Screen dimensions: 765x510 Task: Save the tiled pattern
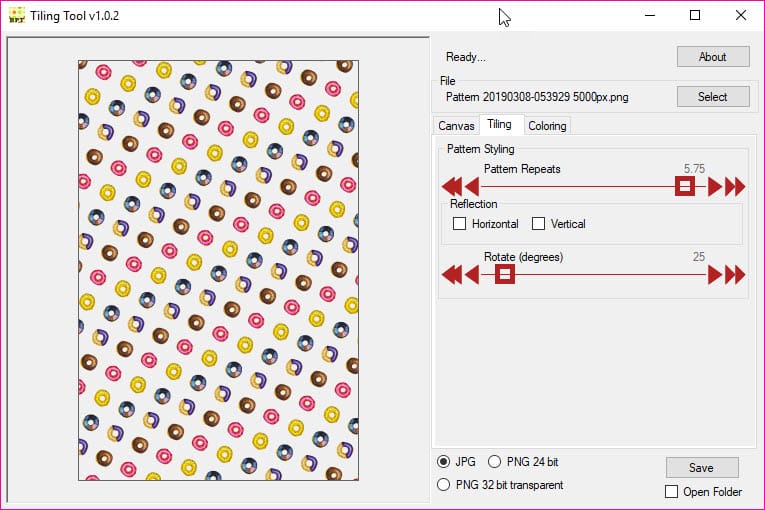702,468
